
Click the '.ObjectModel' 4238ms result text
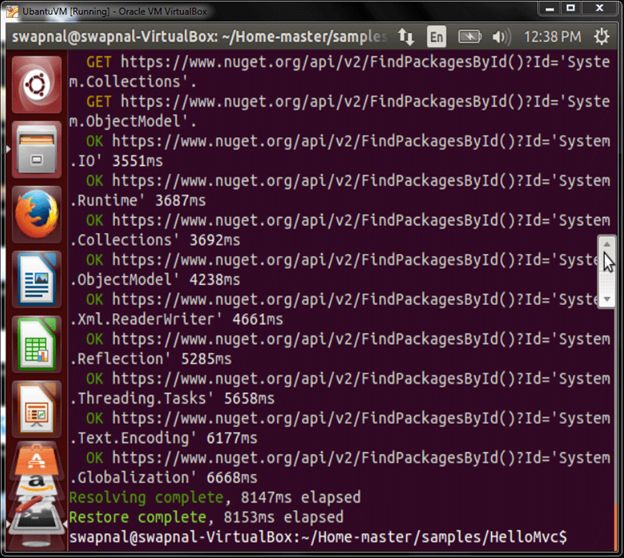[155, 280]
